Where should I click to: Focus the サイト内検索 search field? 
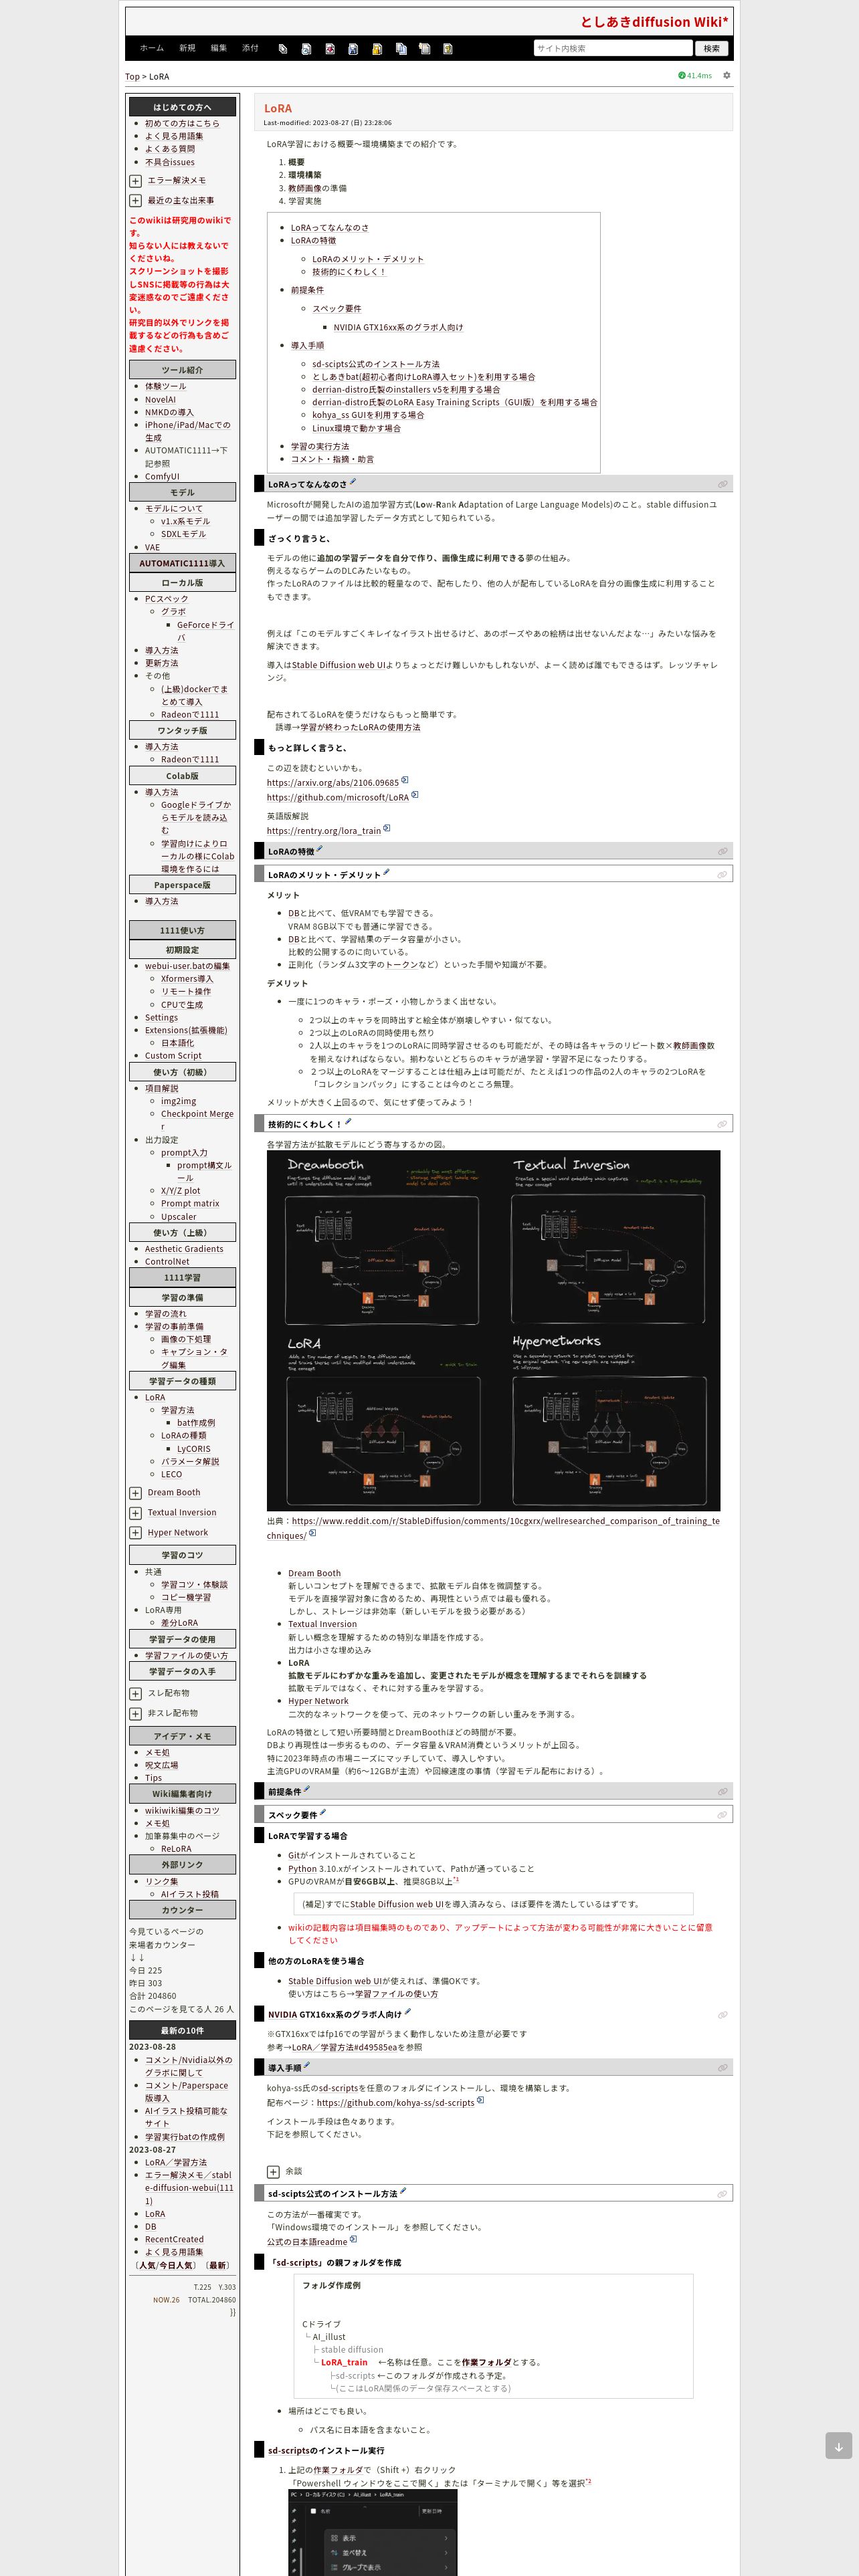pos(612,48)
